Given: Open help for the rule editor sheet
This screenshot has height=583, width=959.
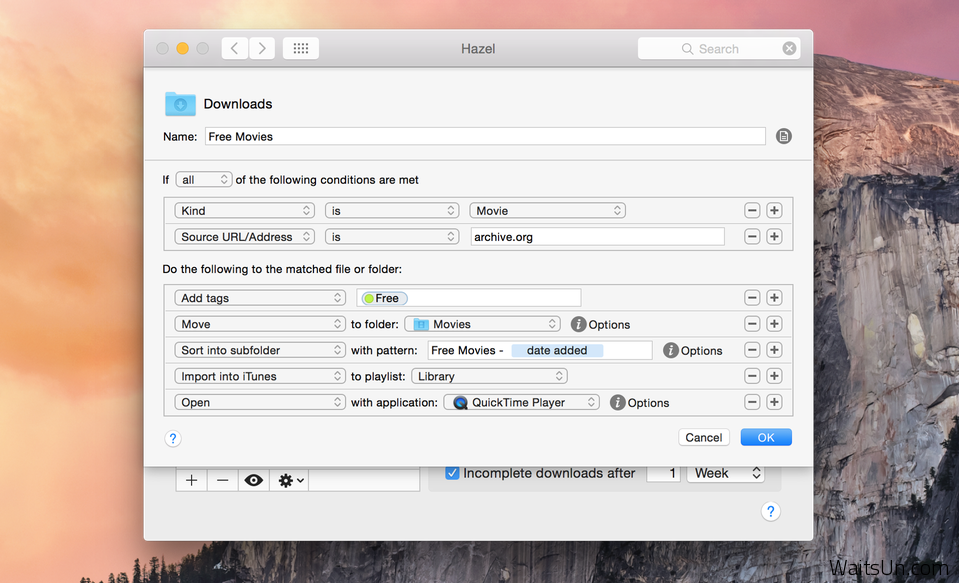Looking at the screenshot, I should click(172, 439).
